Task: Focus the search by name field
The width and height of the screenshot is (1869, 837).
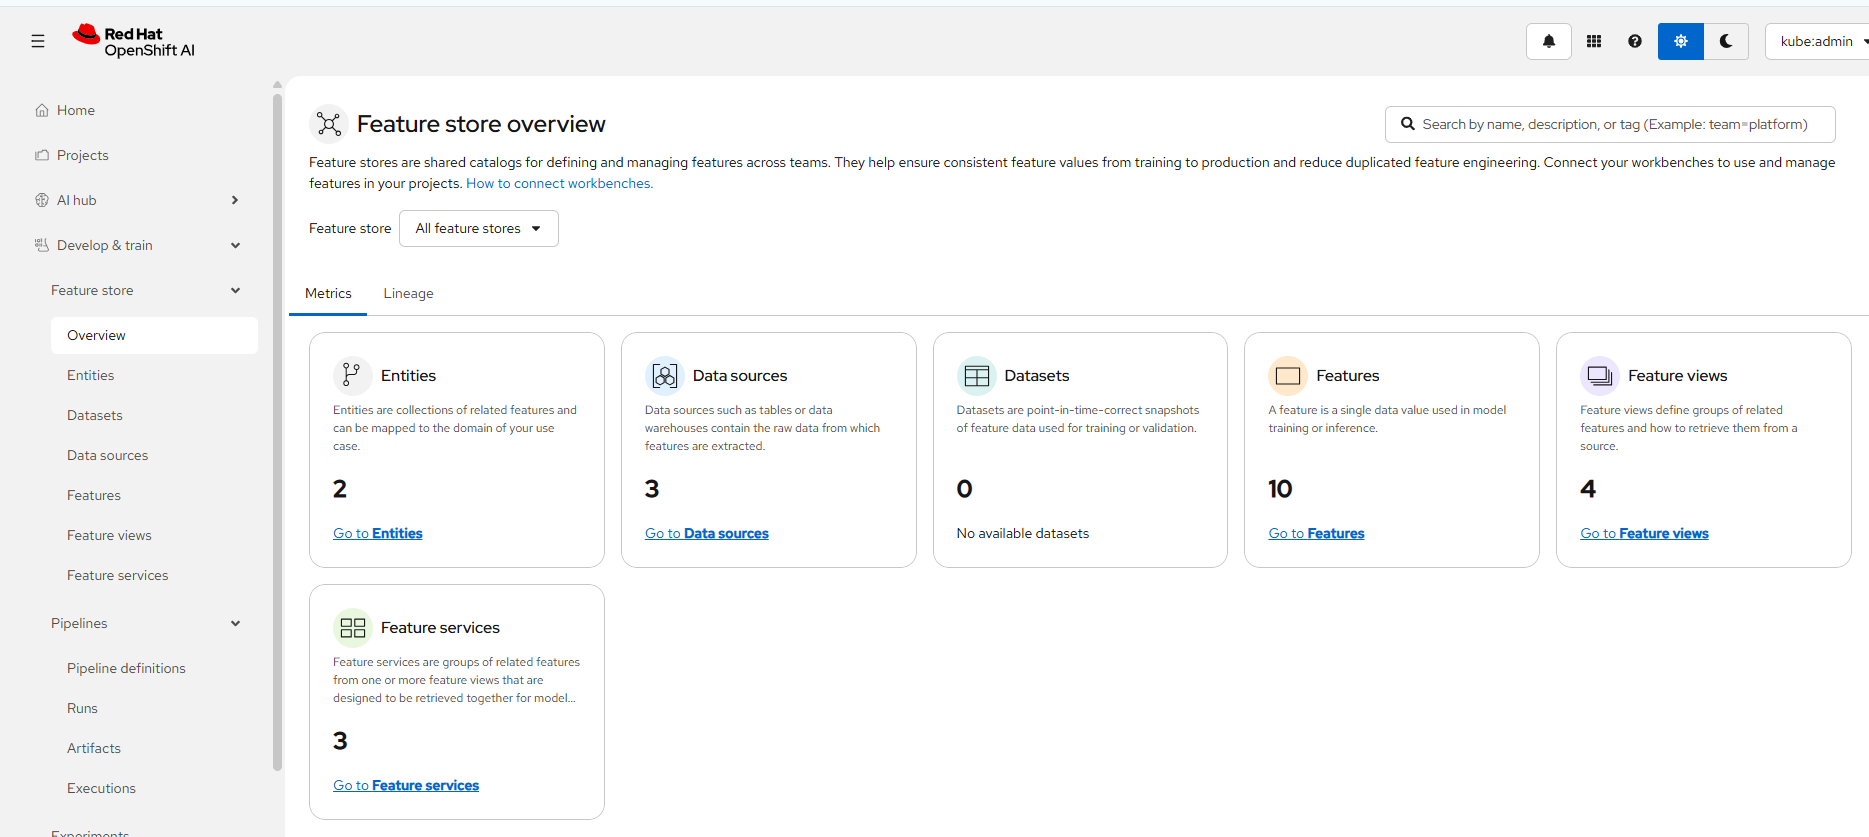Action: tap(1610, 124)
